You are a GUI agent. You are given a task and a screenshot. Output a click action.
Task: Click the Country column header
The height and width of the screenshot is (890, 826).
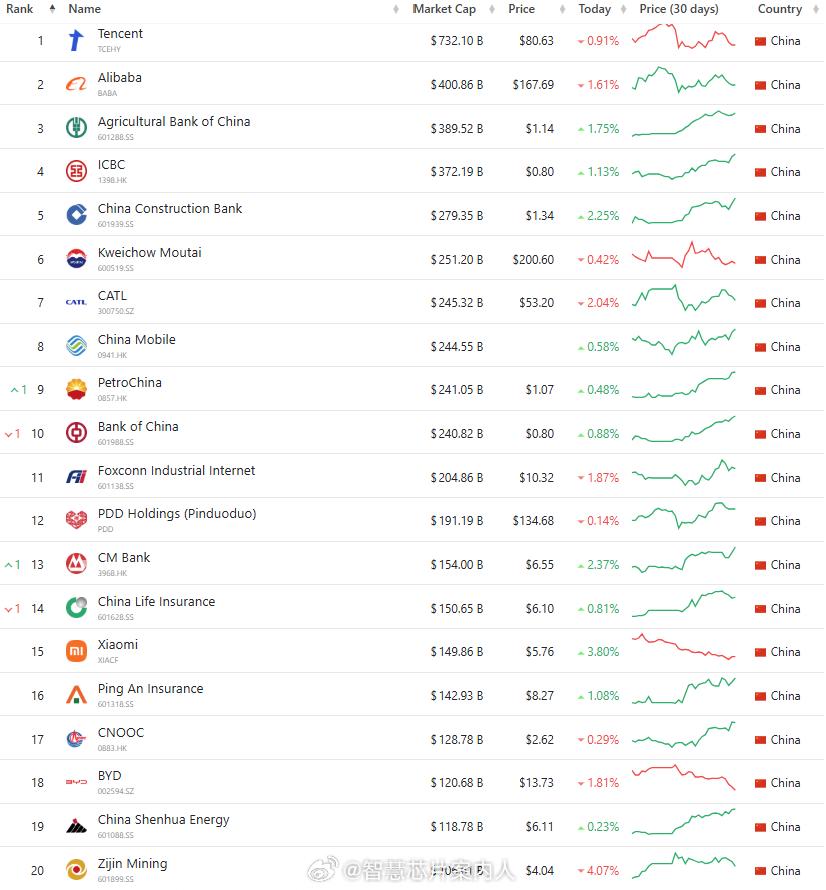(x=779, y=9)
